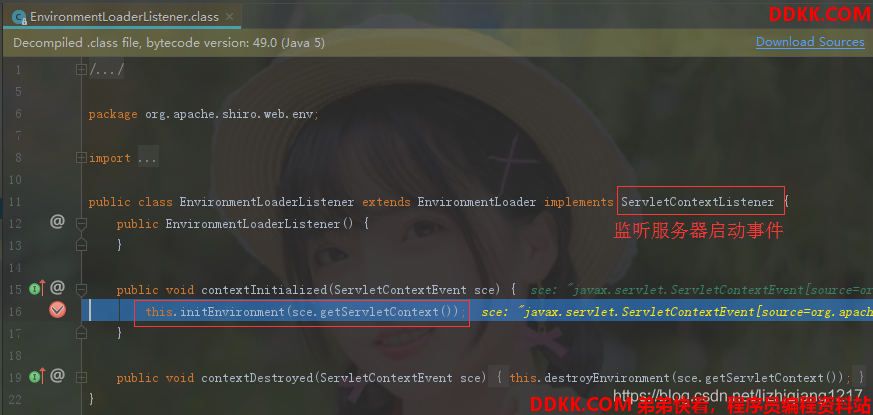873x415 pixels.
Task: Click the @ annotation marker on line 19
Action: 57,376
